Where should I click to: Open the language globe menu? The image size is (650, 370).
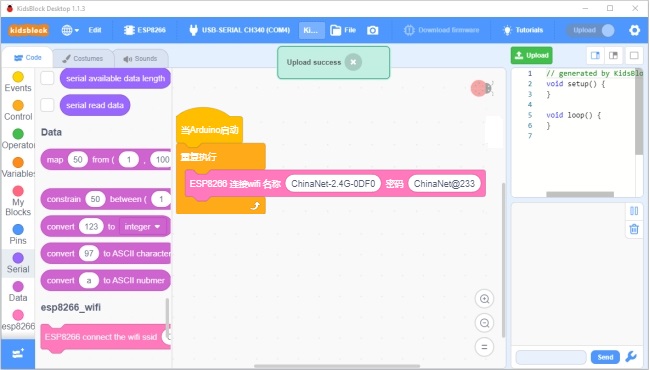pos(70,30)
